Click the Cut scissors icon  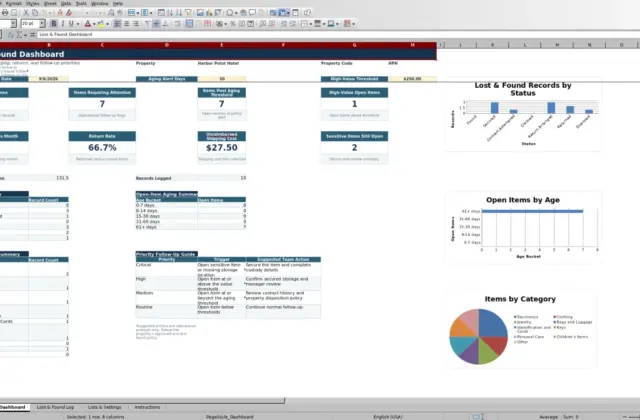(26, 13)
